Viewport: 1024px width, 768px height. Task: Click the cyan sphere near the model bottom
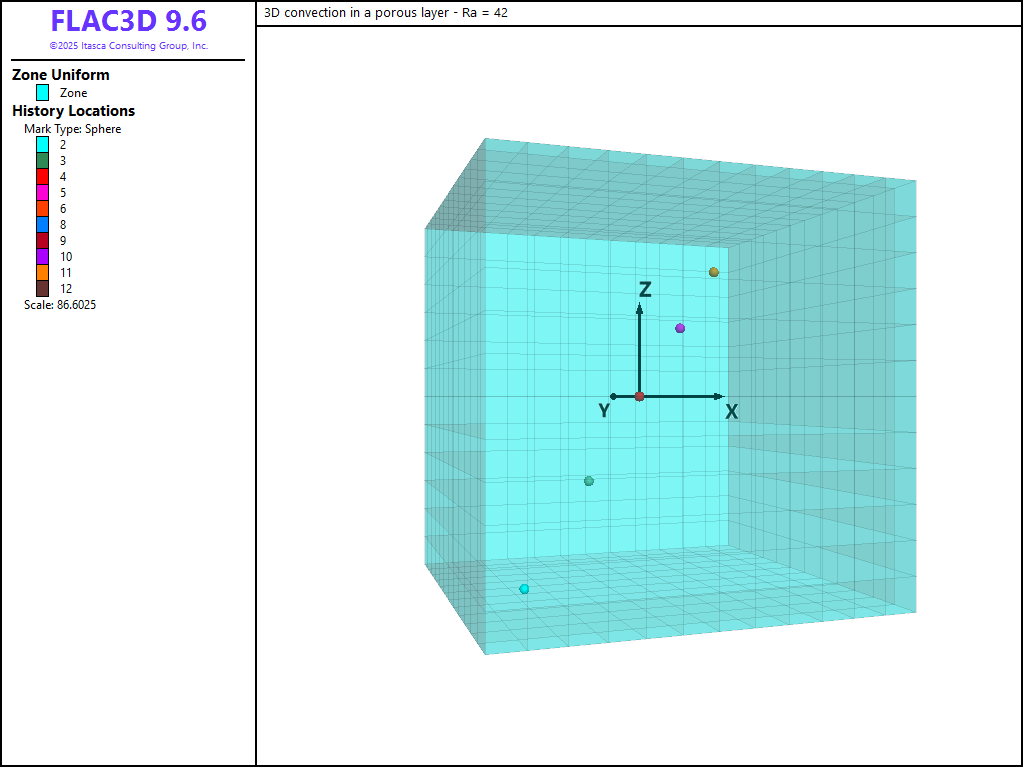point(524,589)
